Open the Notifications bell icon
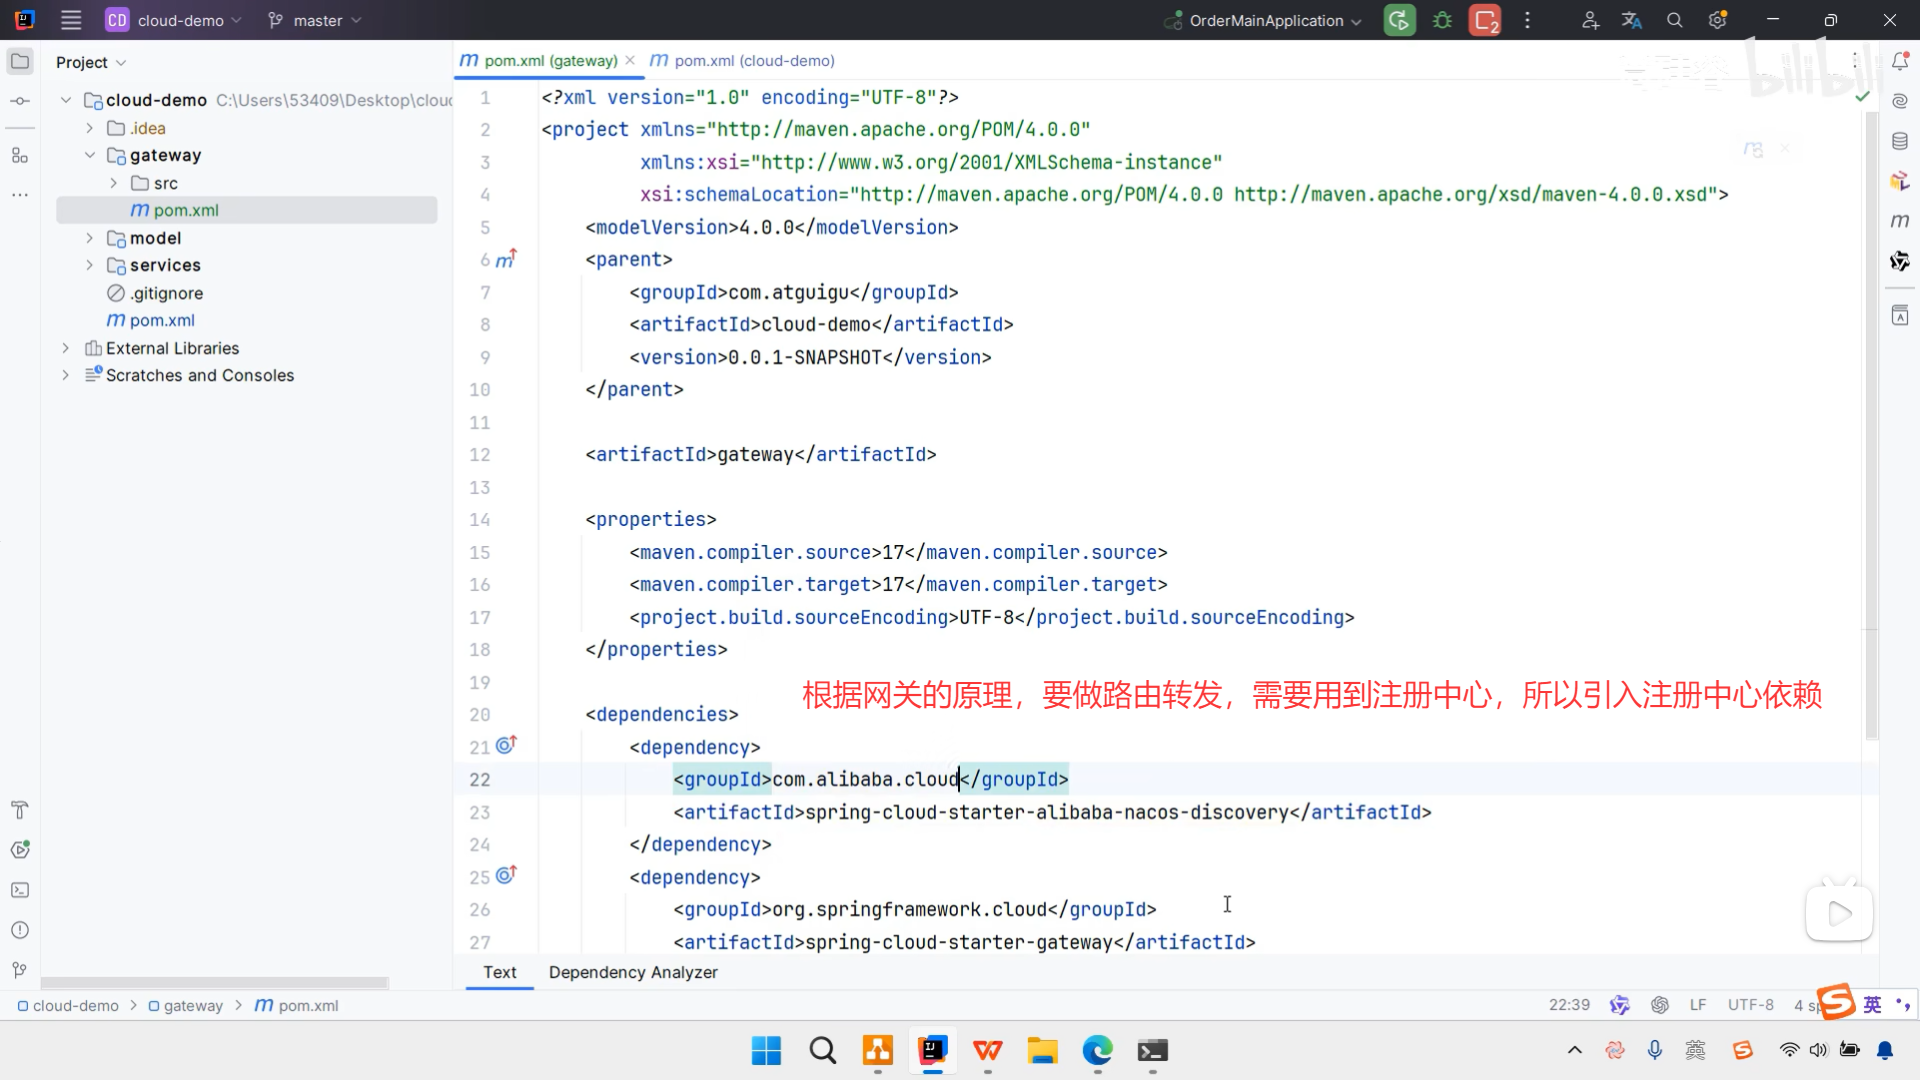 click(x=1900, y=62)
